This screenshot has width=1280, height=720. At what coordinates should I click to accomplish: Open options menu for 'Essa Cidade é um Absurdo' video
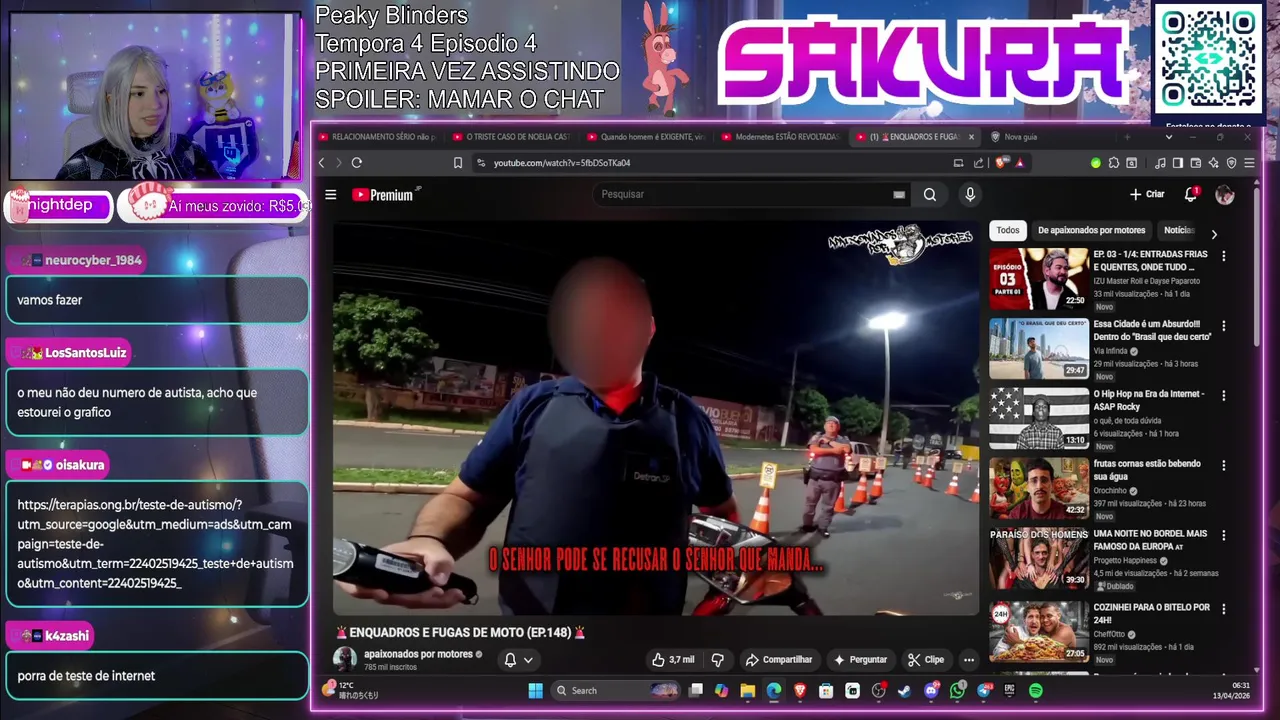(1223, 326)
